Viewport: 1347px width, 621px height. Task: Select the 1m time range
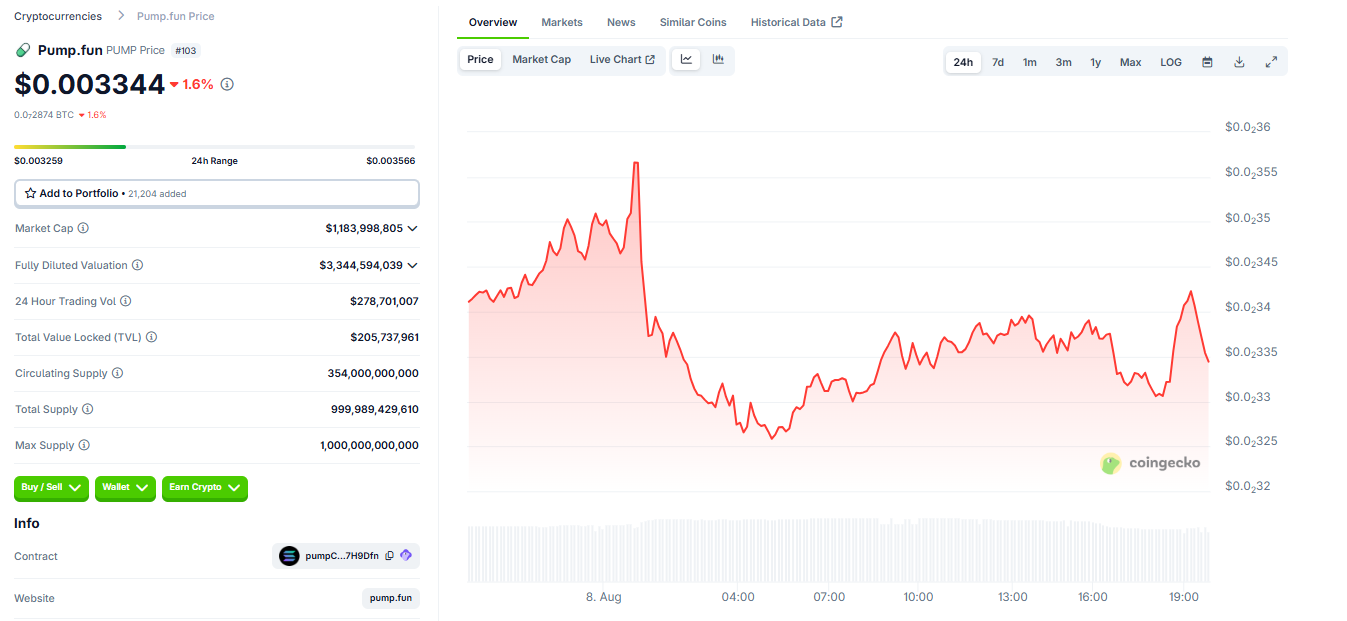click(x=1030, y=62)
